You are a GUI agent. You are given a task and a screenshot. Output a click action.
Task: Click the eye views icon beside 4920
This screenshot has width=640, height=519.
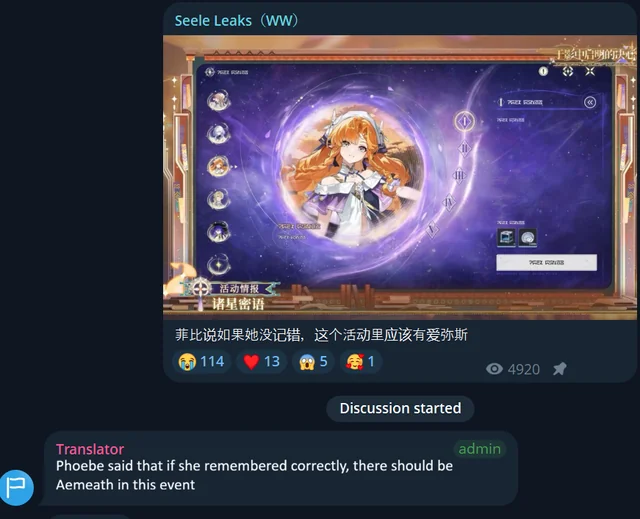[494, 369]
